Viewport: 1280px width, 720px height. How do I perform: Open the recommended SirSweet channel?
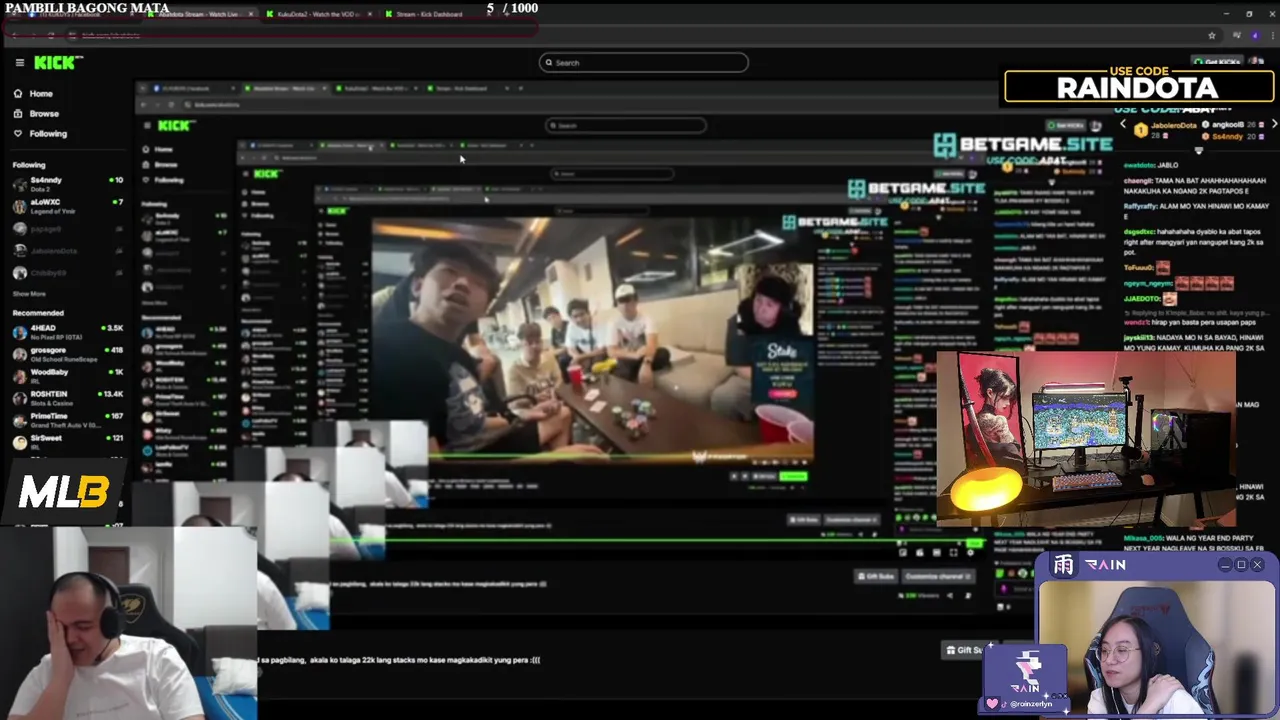(67, 441)
